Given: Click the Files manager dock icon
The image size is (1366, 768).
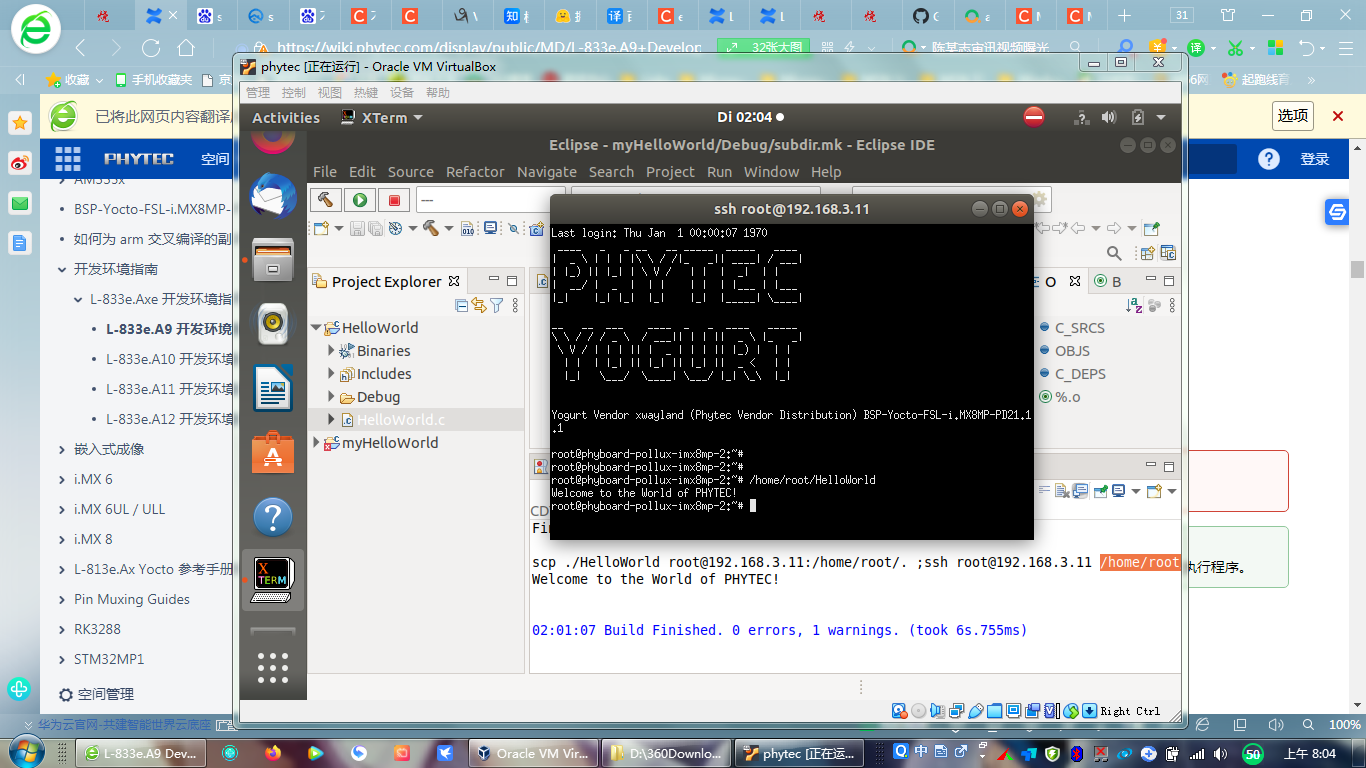Looking at the screenshot, I should 273,259.
